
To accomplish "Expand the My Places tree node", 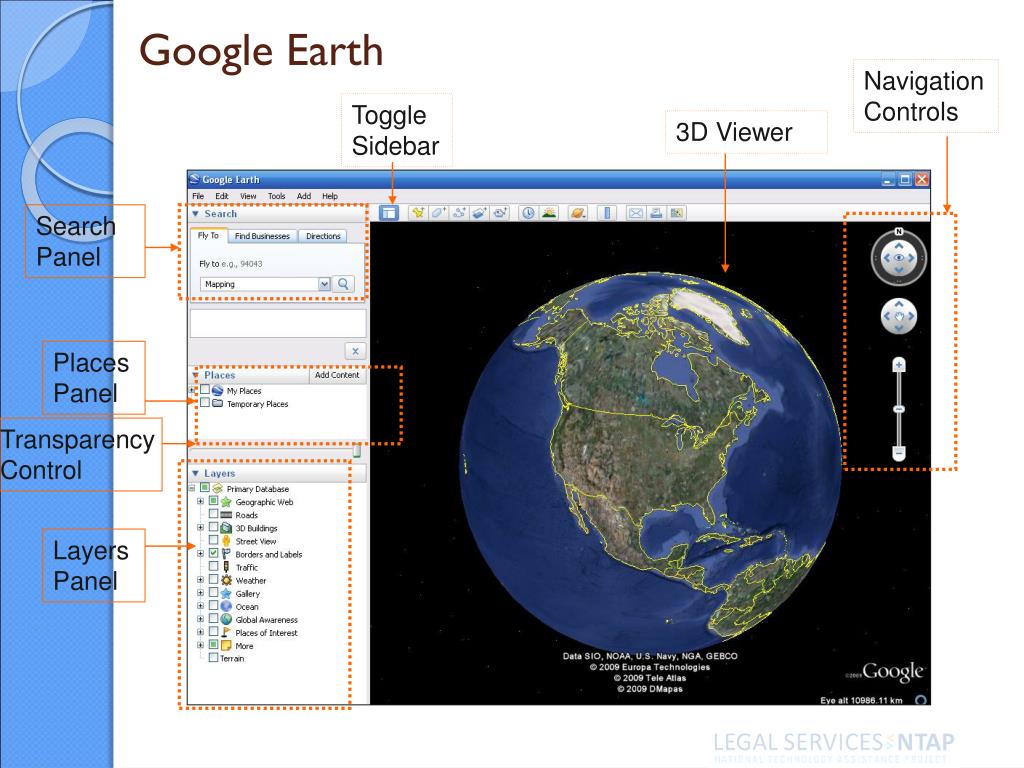I will coord(193,391).
